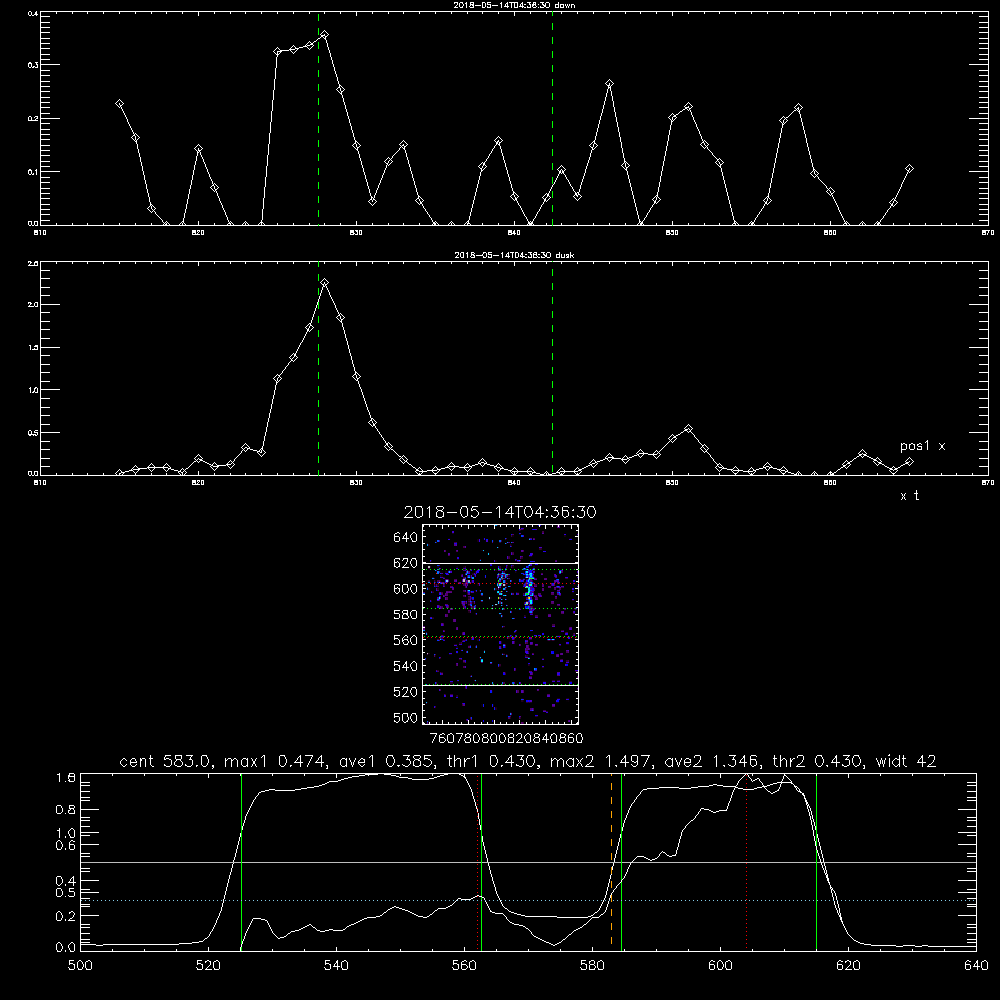Click the "2.0" y-axis label of dusk plot
Image resolution: width=1000 pixels, height=1000 pixels.
pos(33,304)
